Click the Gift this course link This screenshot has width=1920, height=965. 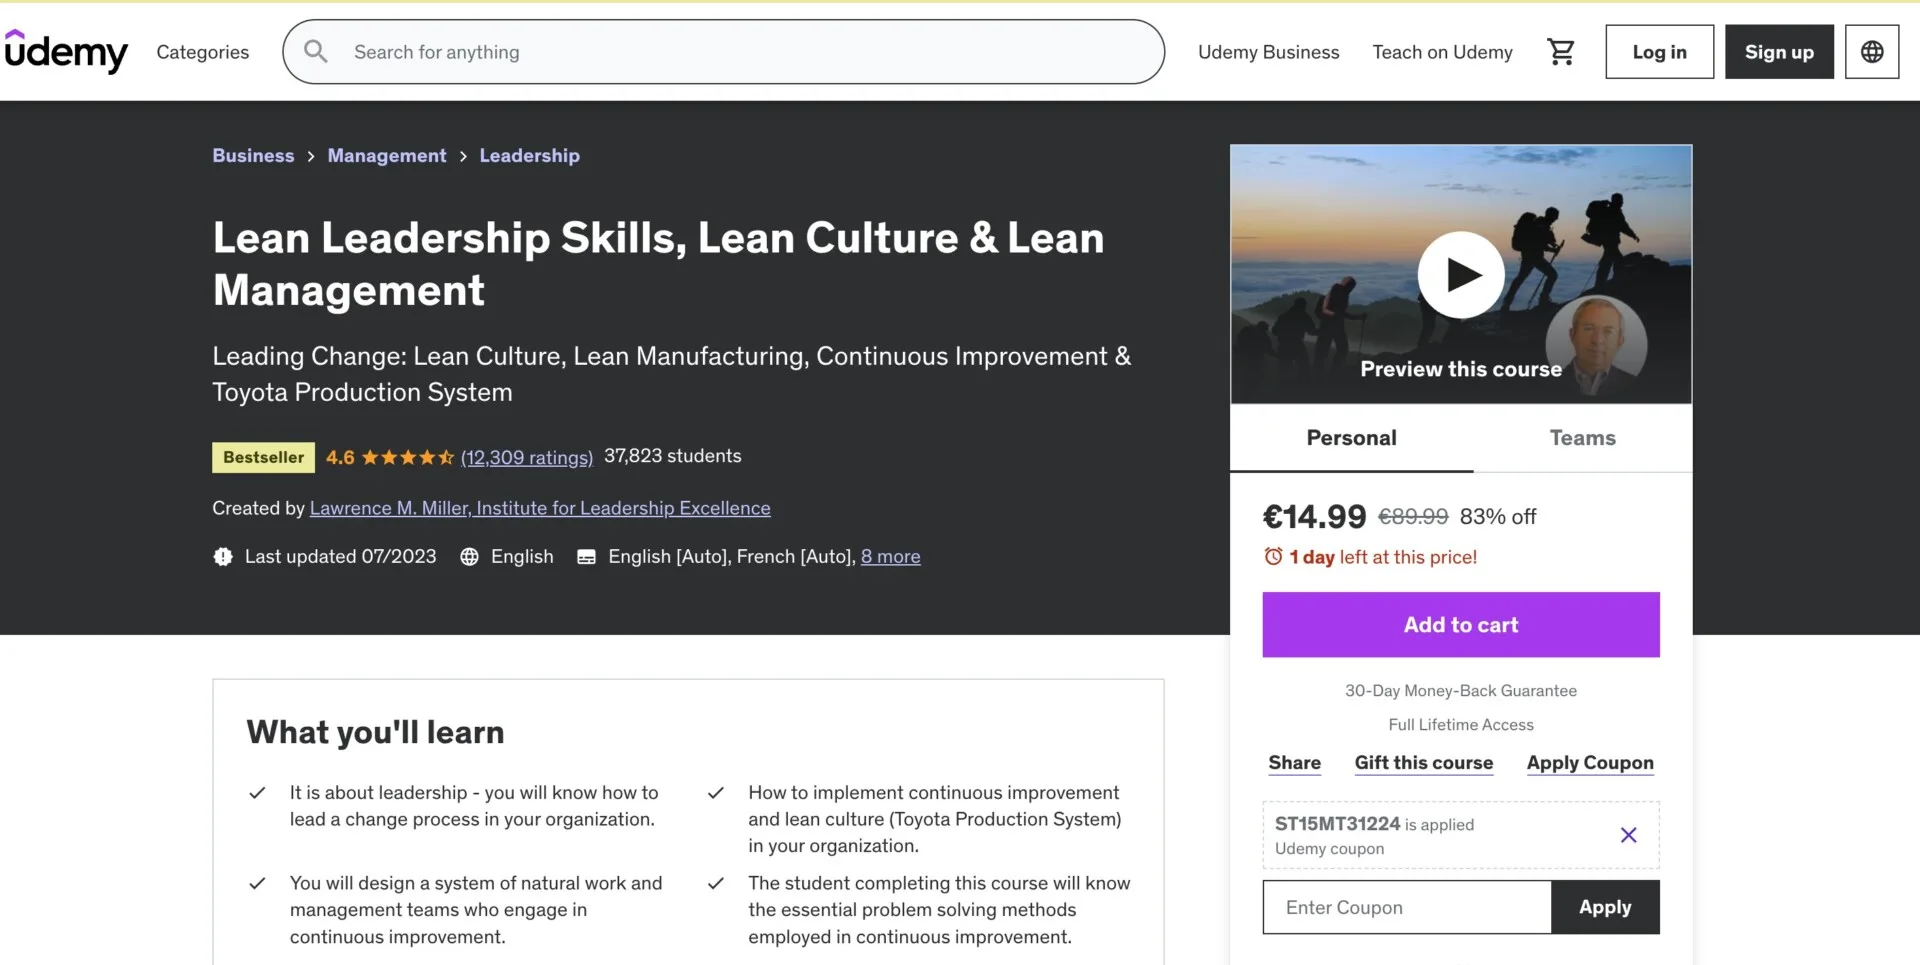(1423, 763)
